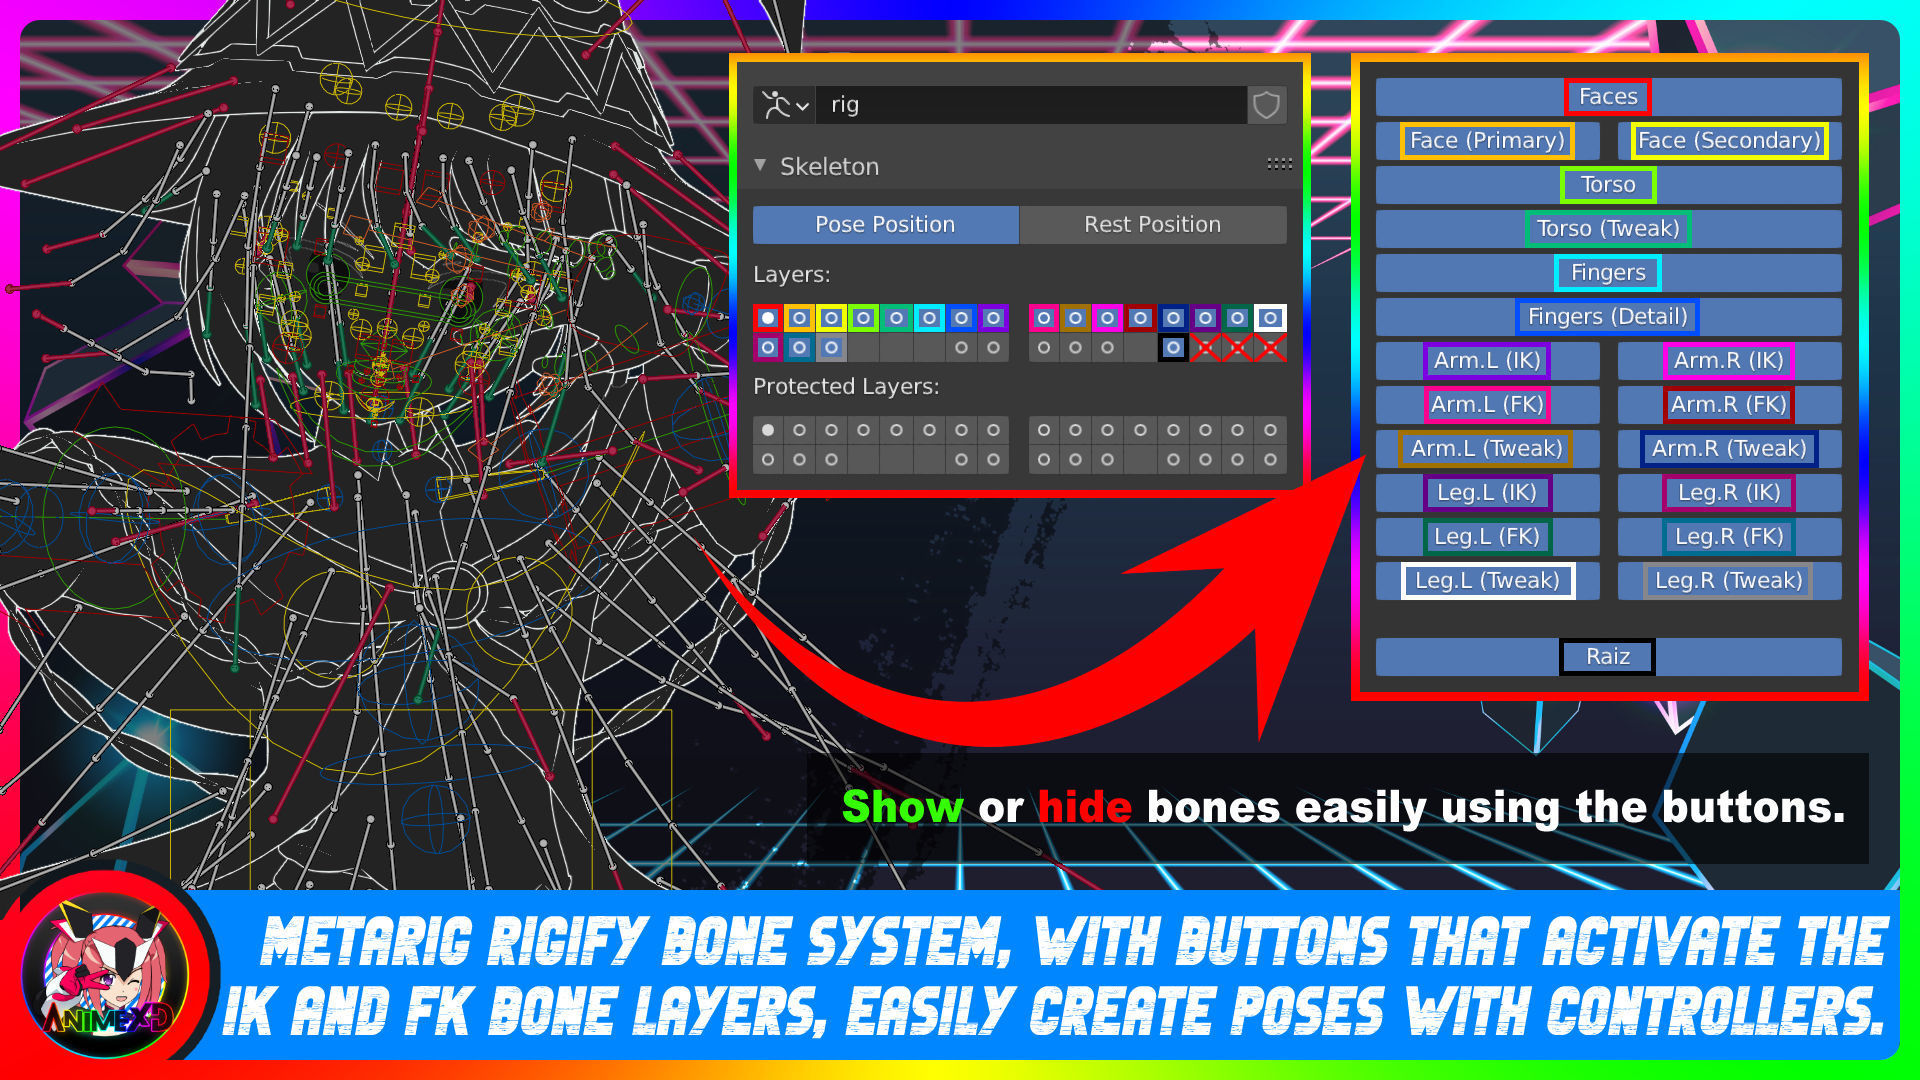Image resolution: width=1920 pixels, height=1080 pixels.
Task: Toggle the fake user shield icon
Action: (1266, 105)
